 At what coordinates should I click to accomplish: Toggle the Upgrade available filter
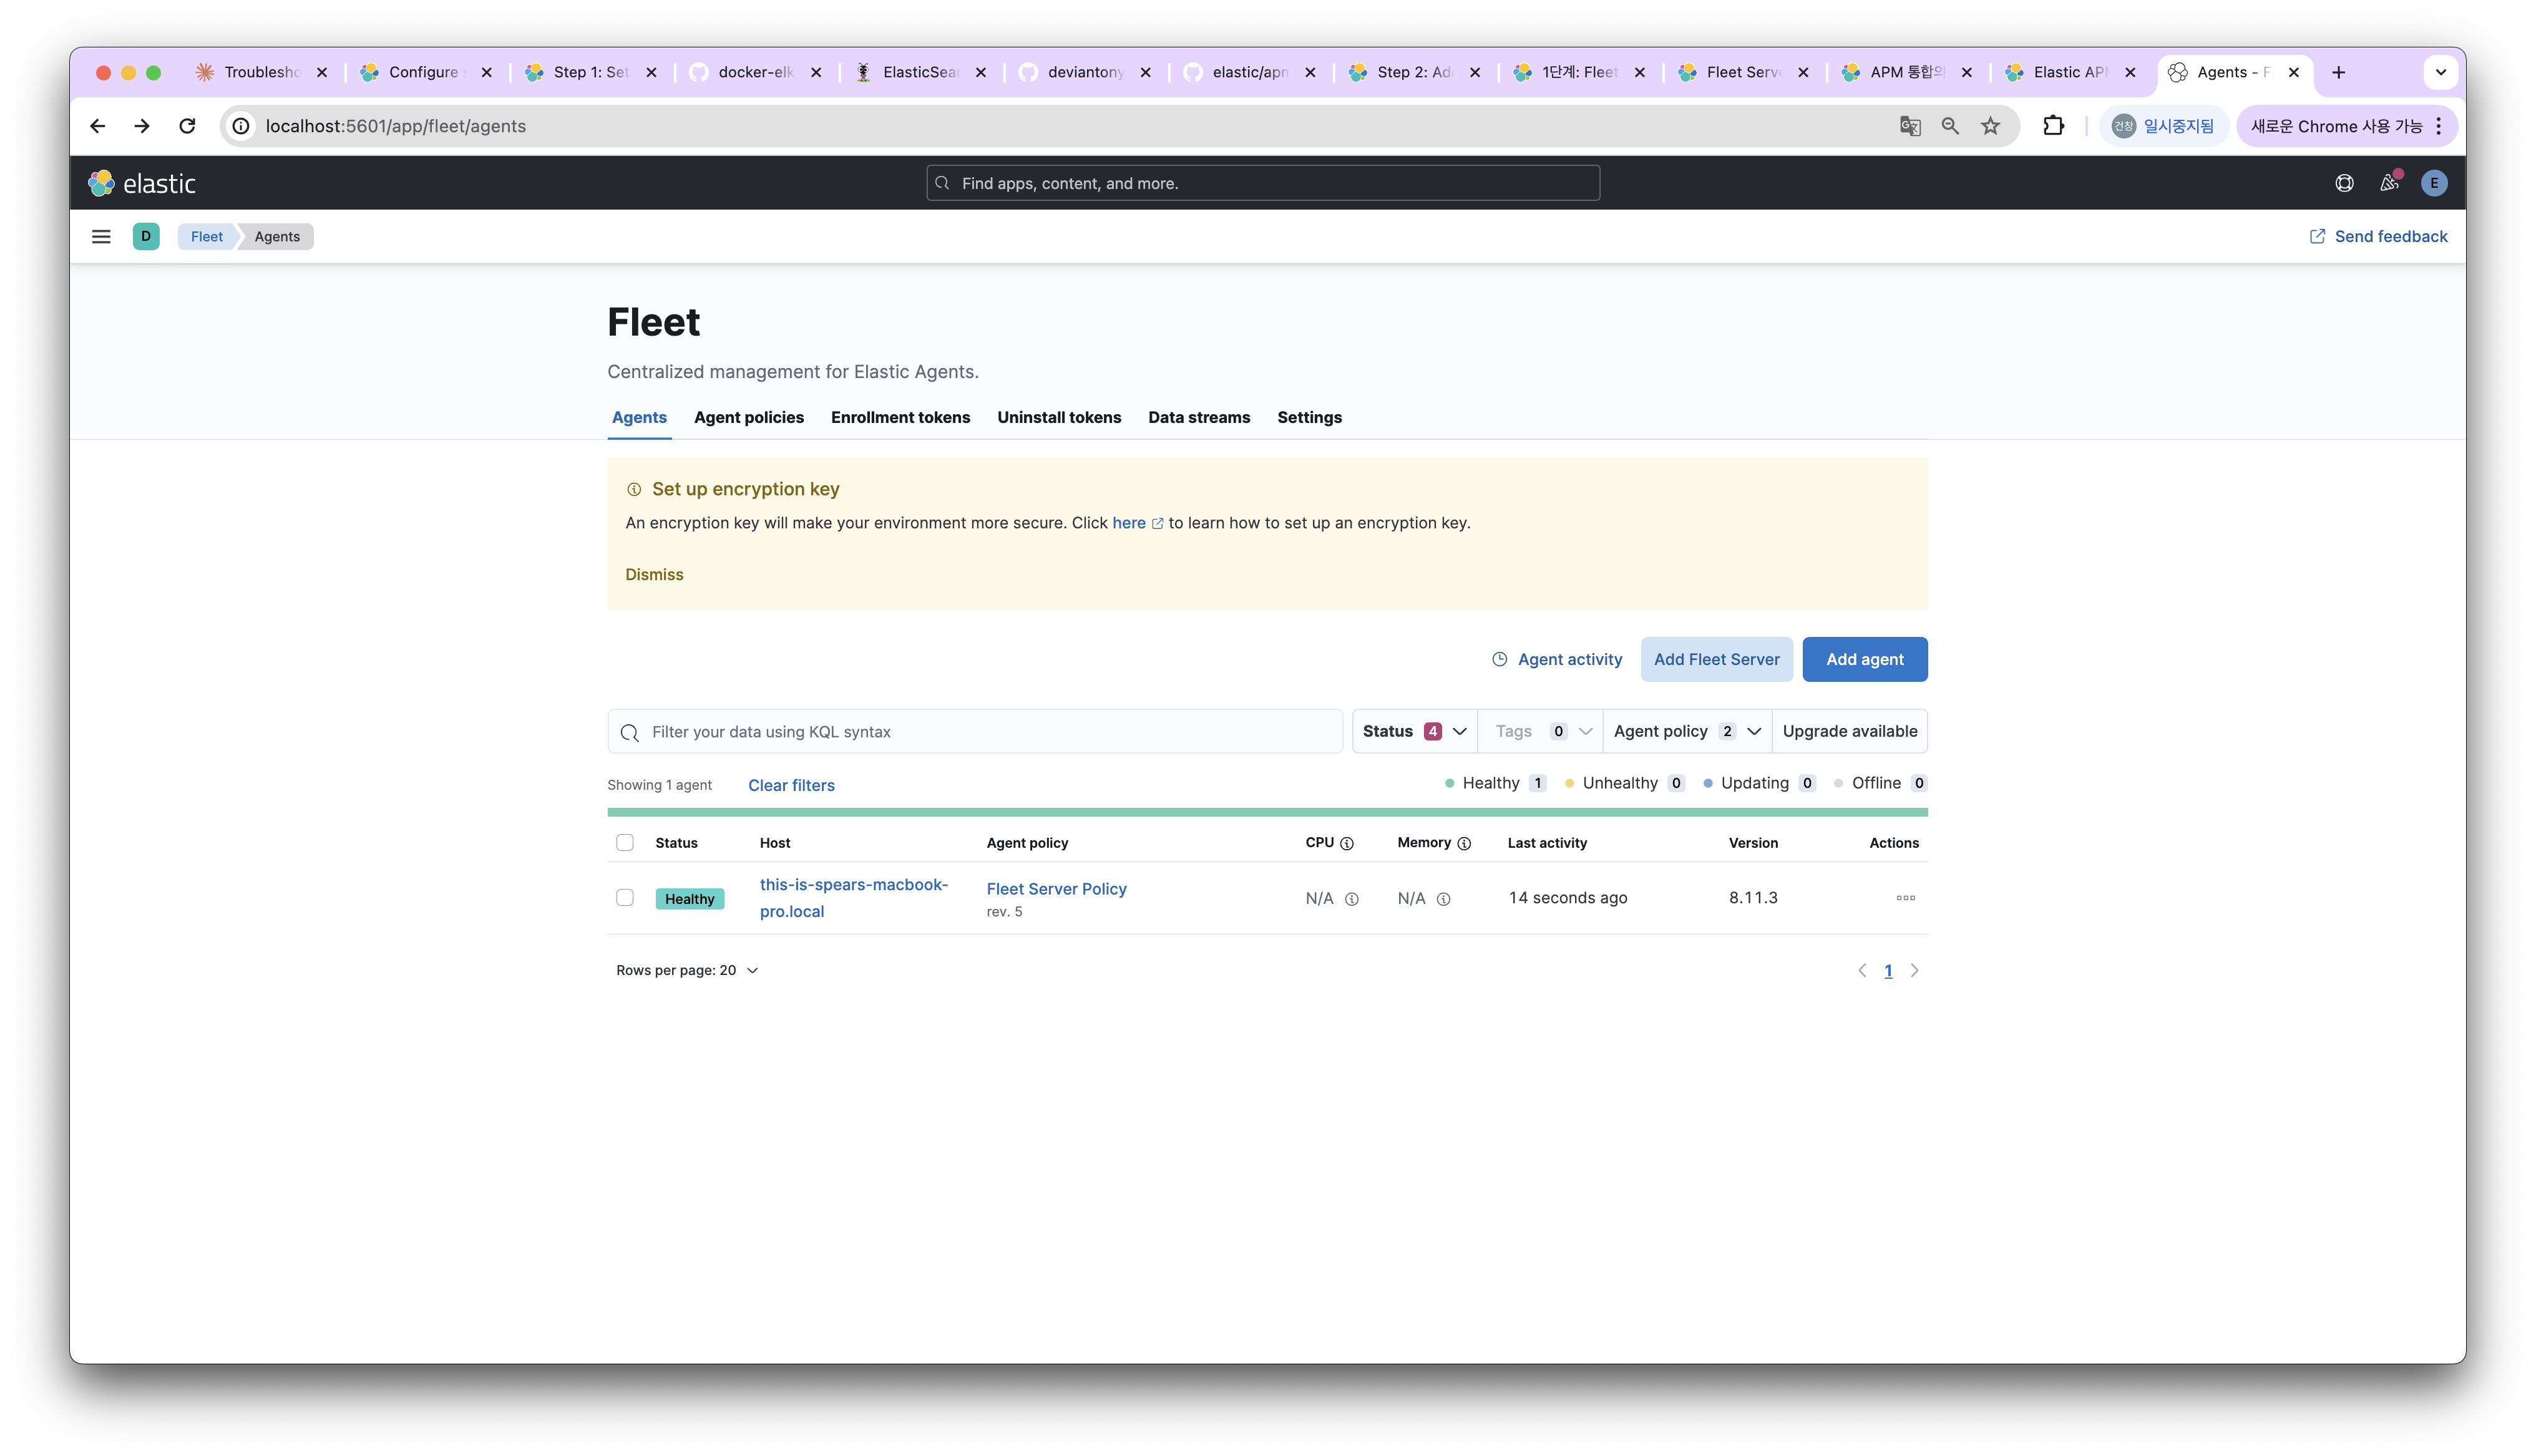(1849, 731)
